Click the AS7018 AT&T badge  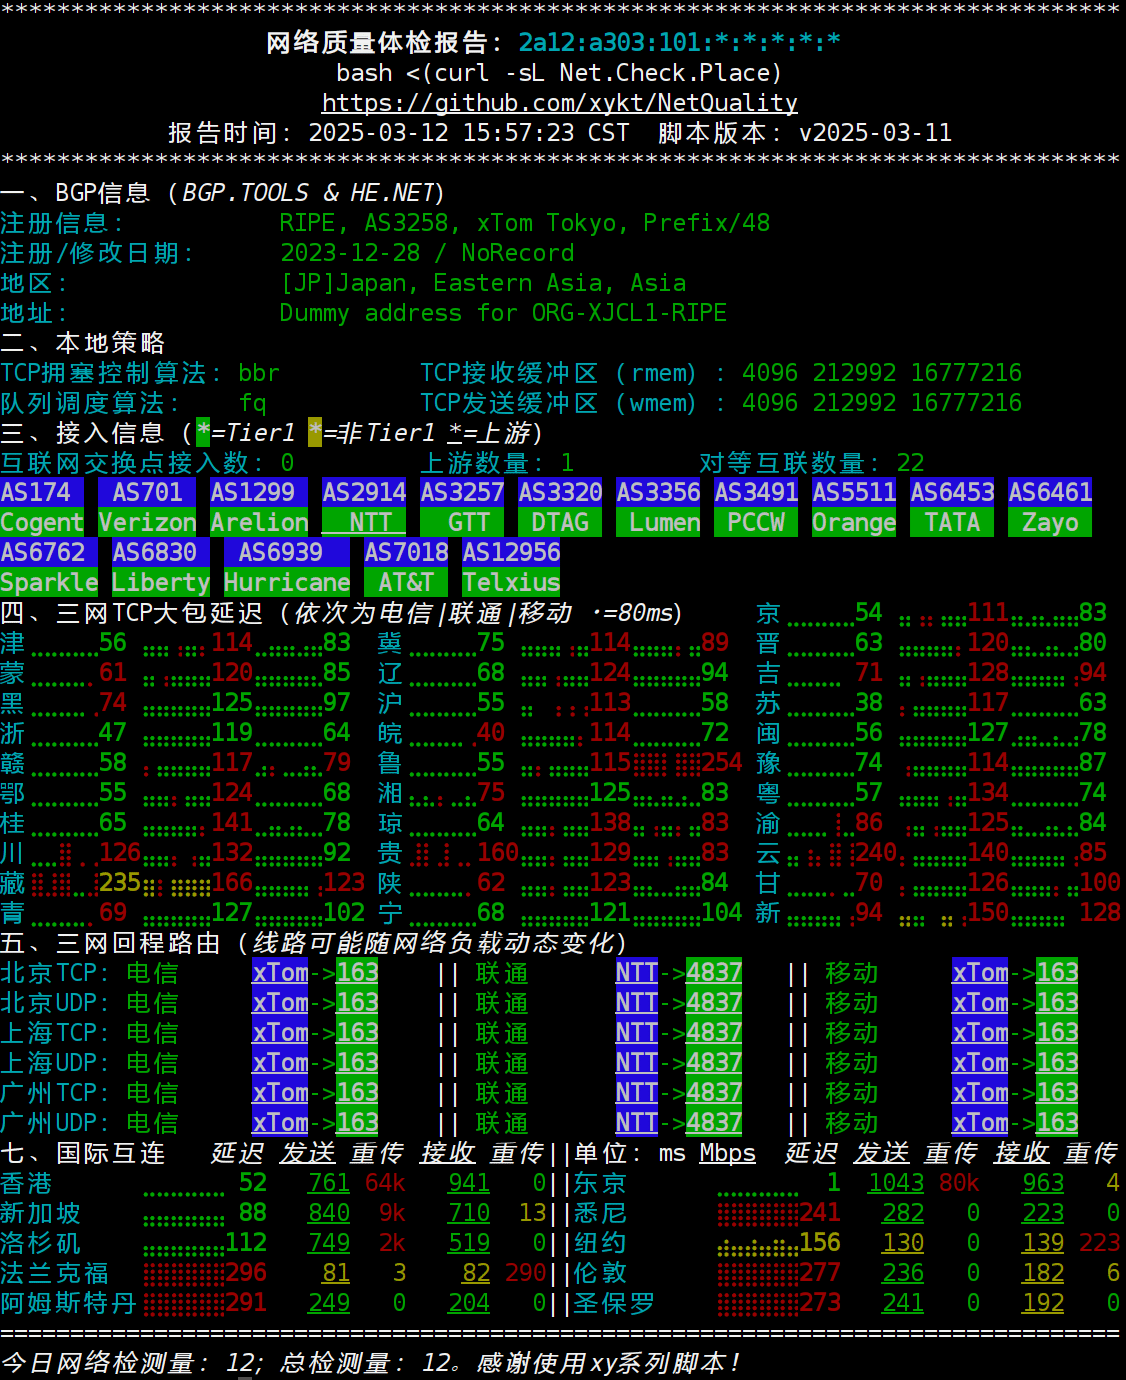coord(405,567)
